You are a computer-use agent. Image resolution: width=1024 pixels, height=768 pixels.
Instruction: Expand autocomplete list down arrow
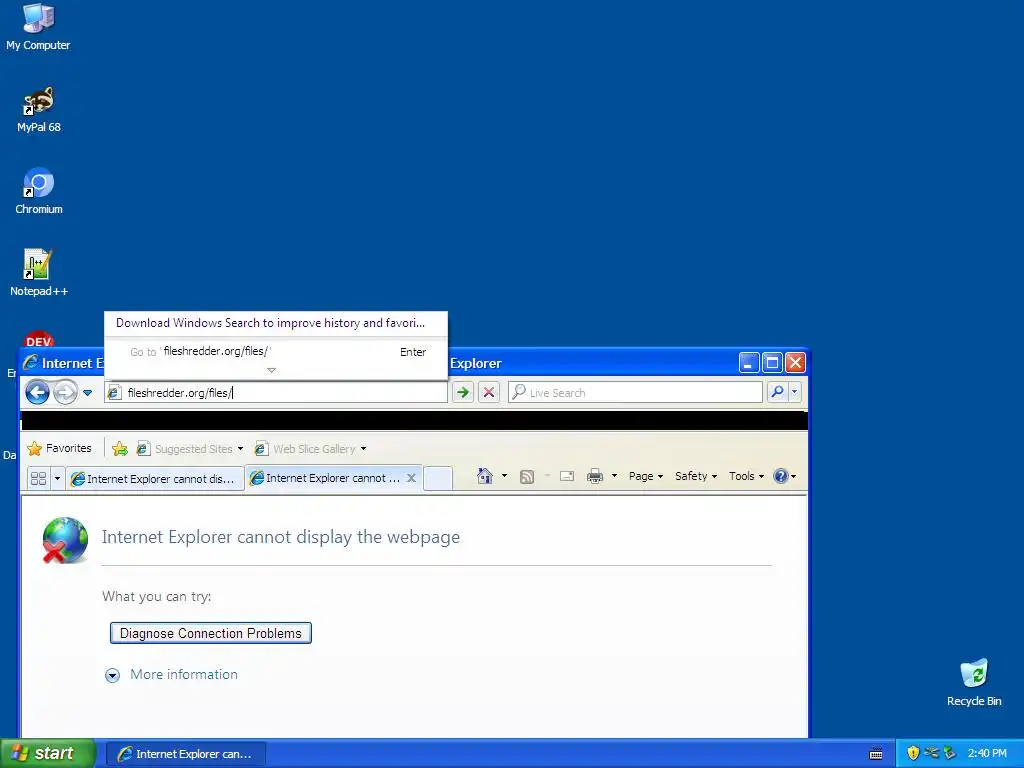[272, 370]
